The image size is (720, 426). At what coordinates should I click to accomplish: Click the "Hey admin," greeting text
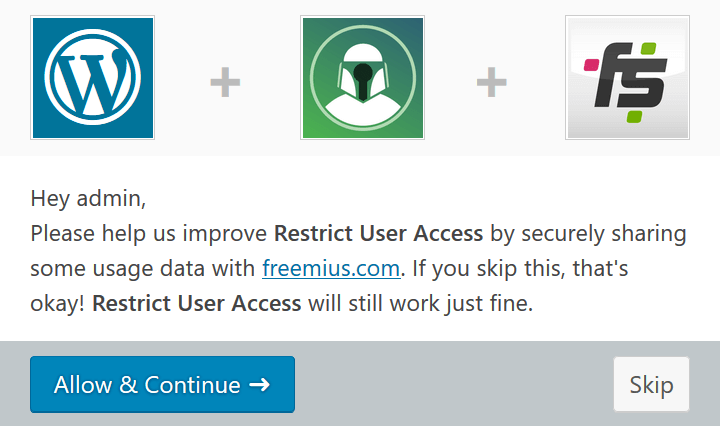[x=88, y=199]
